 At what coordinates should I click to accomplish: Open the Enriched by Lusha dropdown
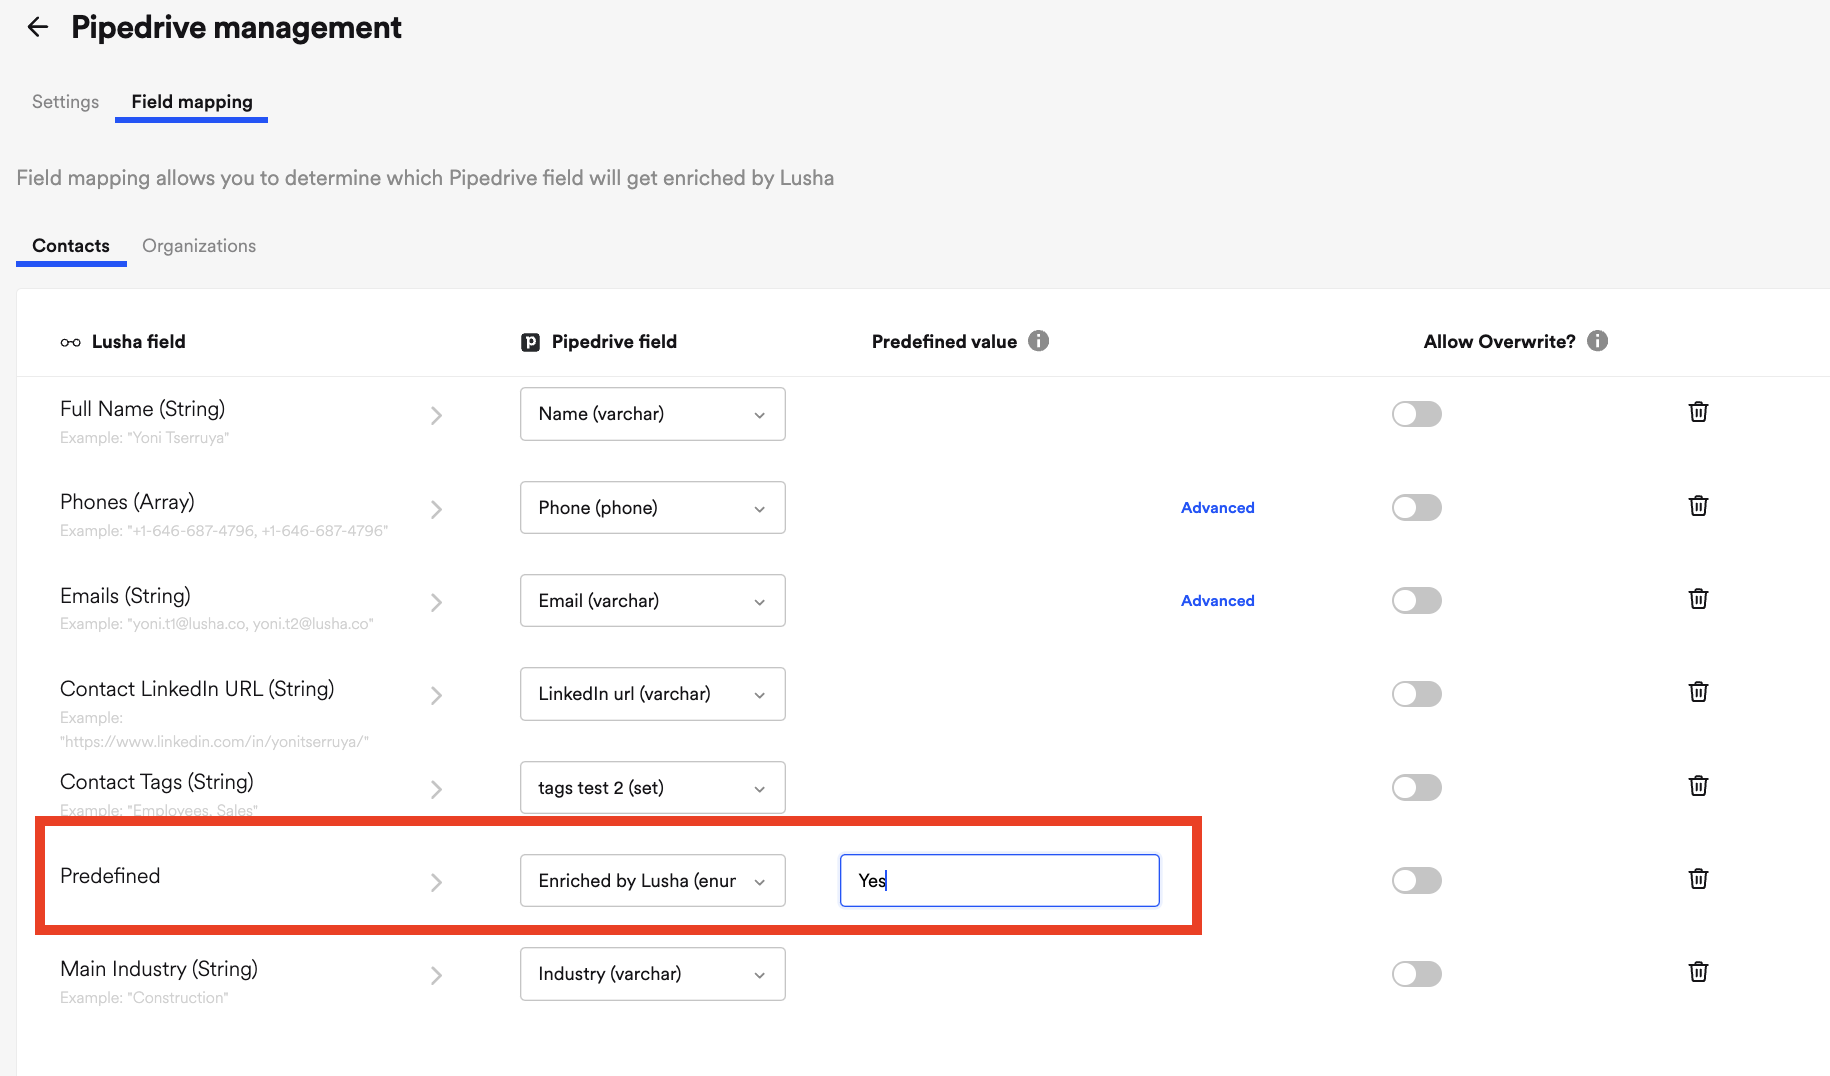[x=652, y=881]
